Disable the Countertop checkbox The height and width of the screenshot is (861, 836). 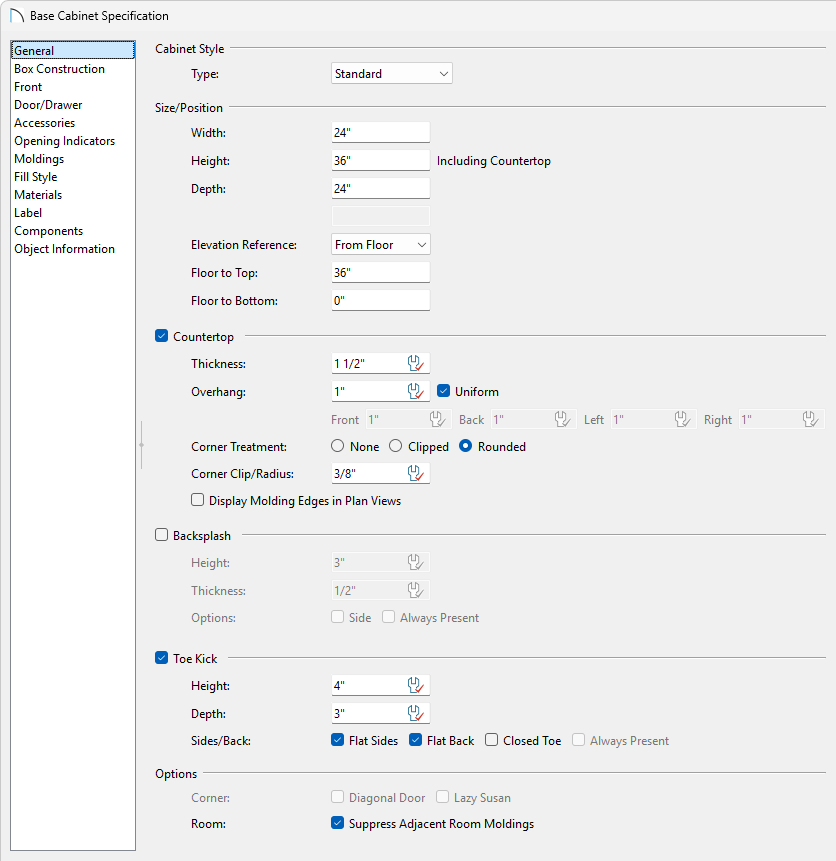click(161, 336)
